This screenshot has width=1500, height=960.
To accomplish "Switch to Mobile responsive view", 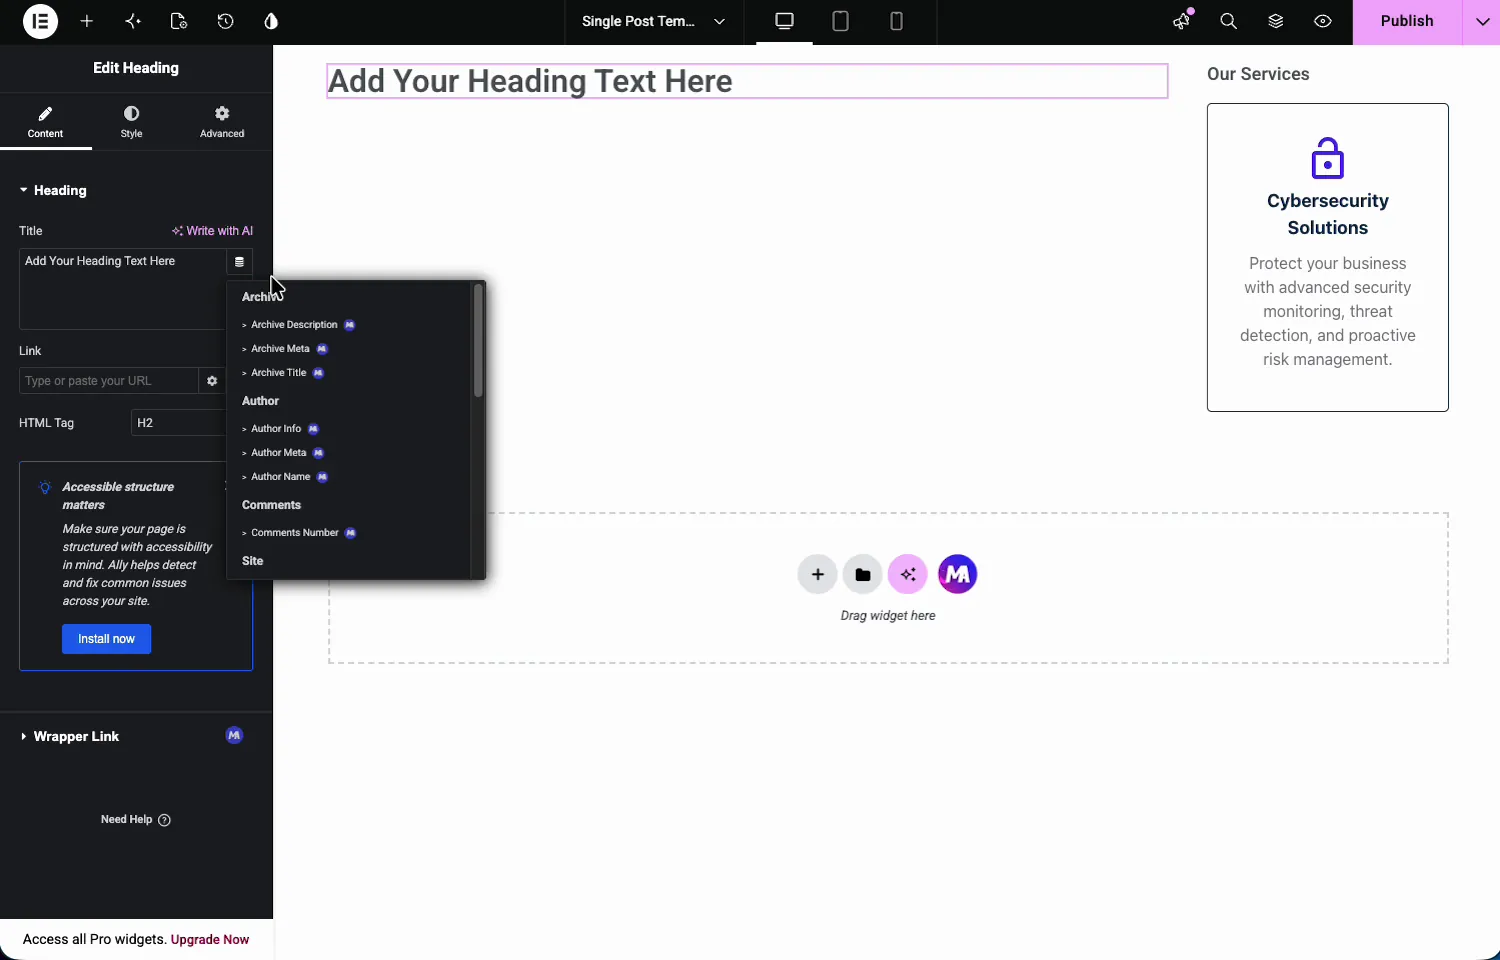I will (897, 21).
